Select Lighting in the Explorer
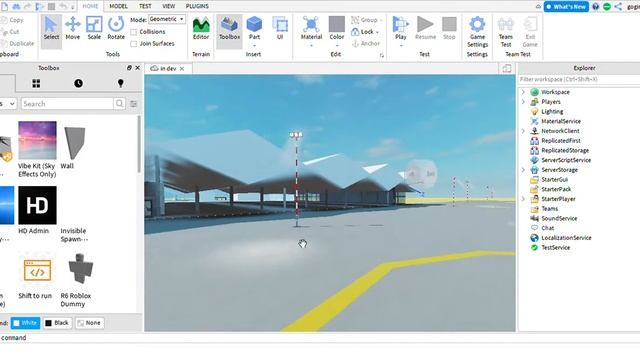 [x=552, y=111]
